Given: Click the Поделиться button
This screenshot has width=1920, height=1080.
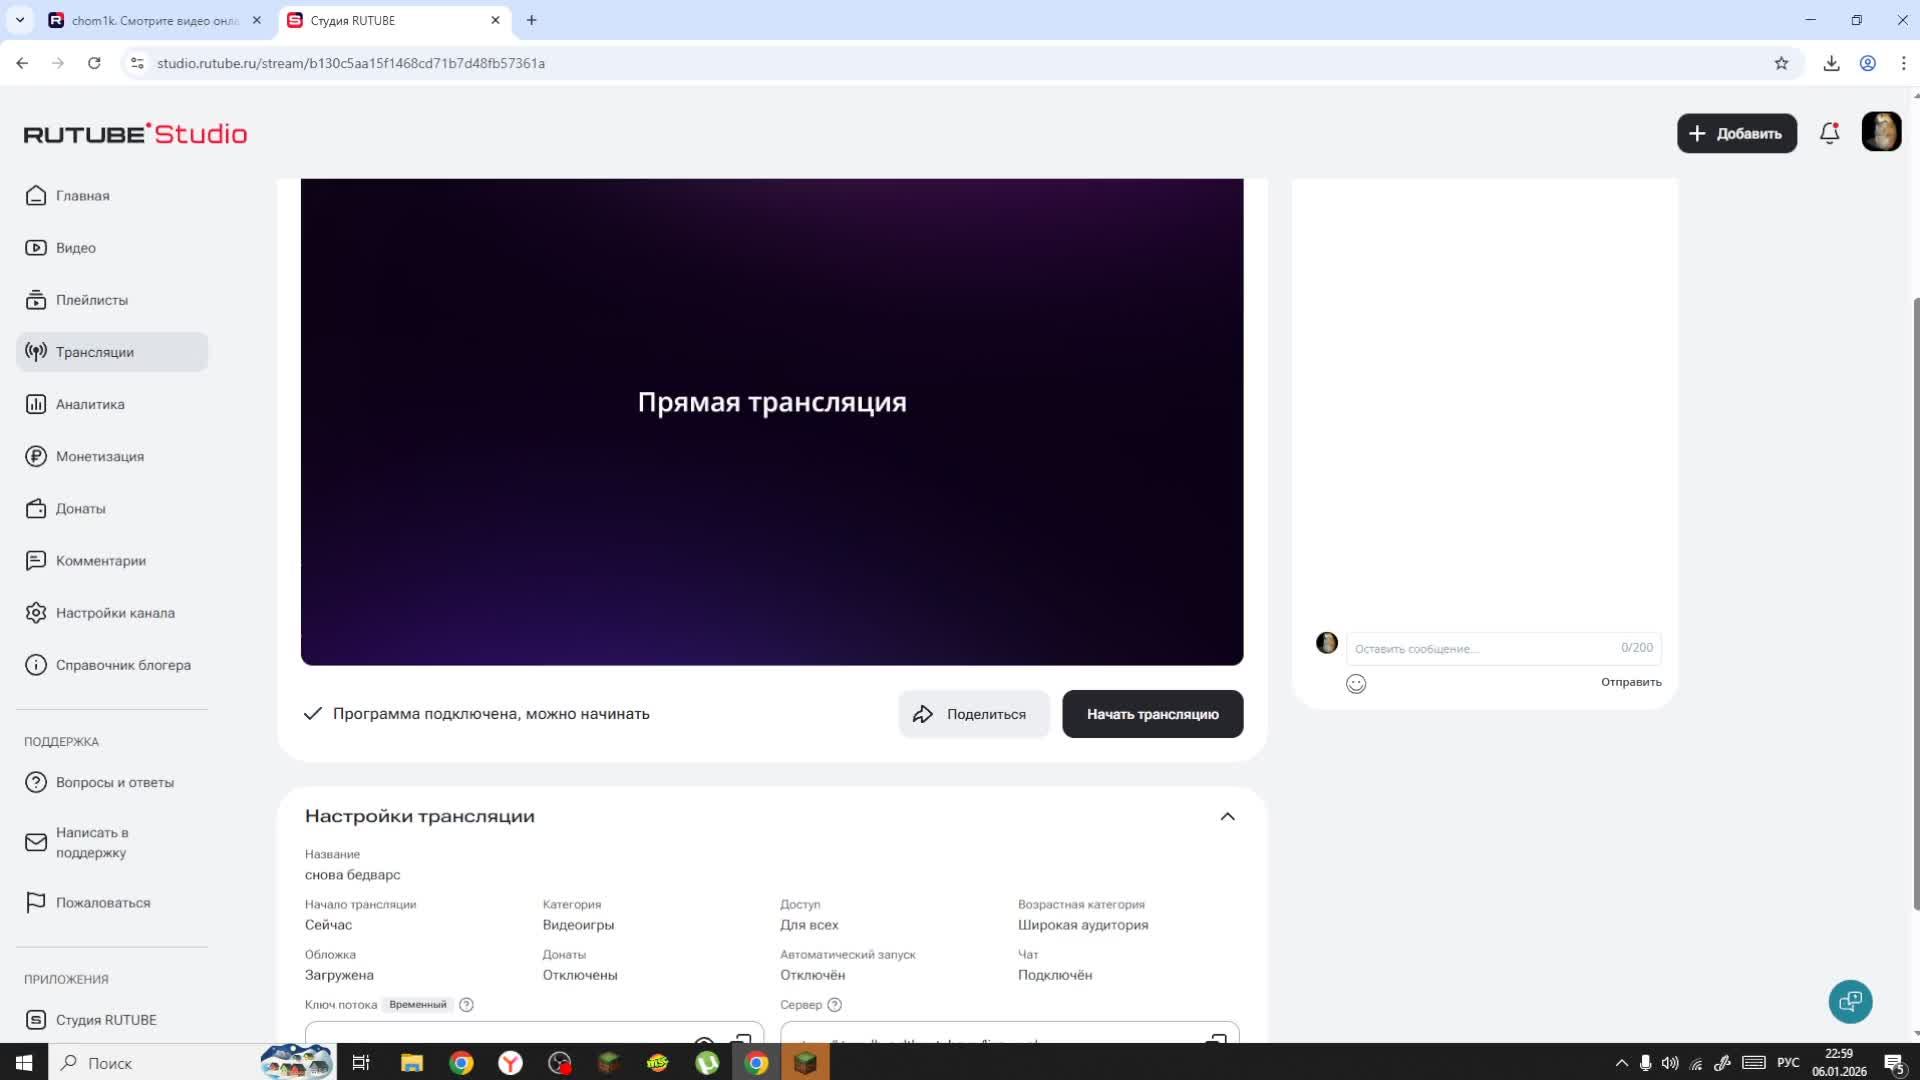Looking at the screenshot, I should pos(973,714).
